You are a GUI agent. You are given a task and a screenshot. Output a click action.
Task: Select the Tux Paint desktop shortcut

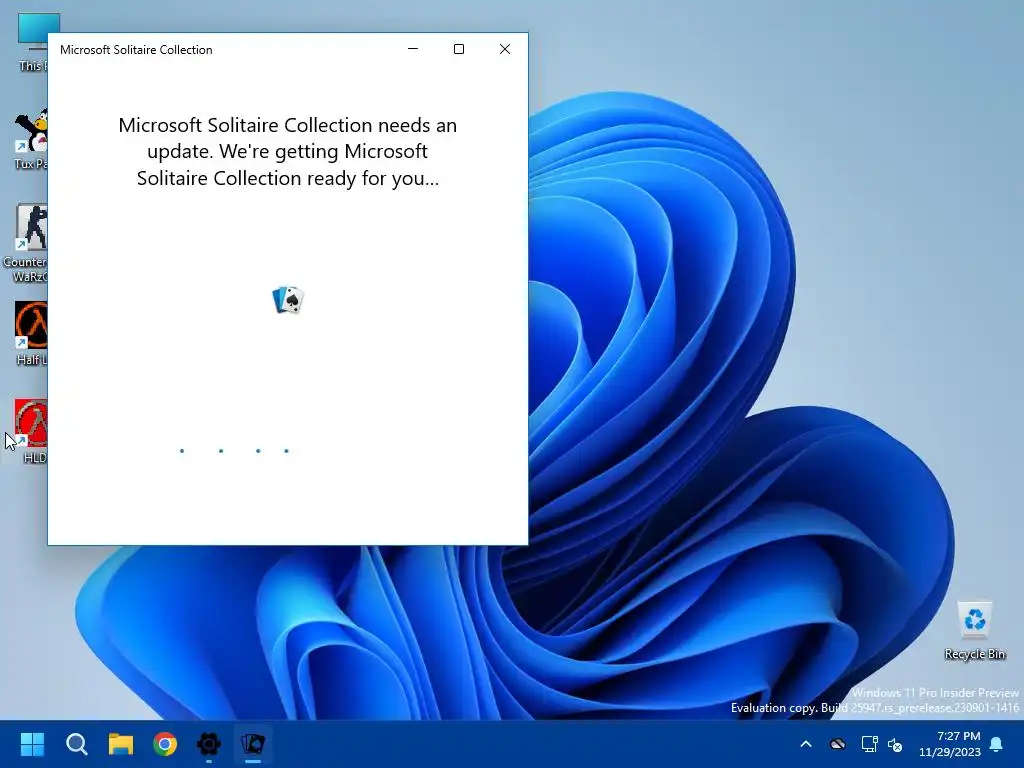pyautogui.click(x=31, y=139)
